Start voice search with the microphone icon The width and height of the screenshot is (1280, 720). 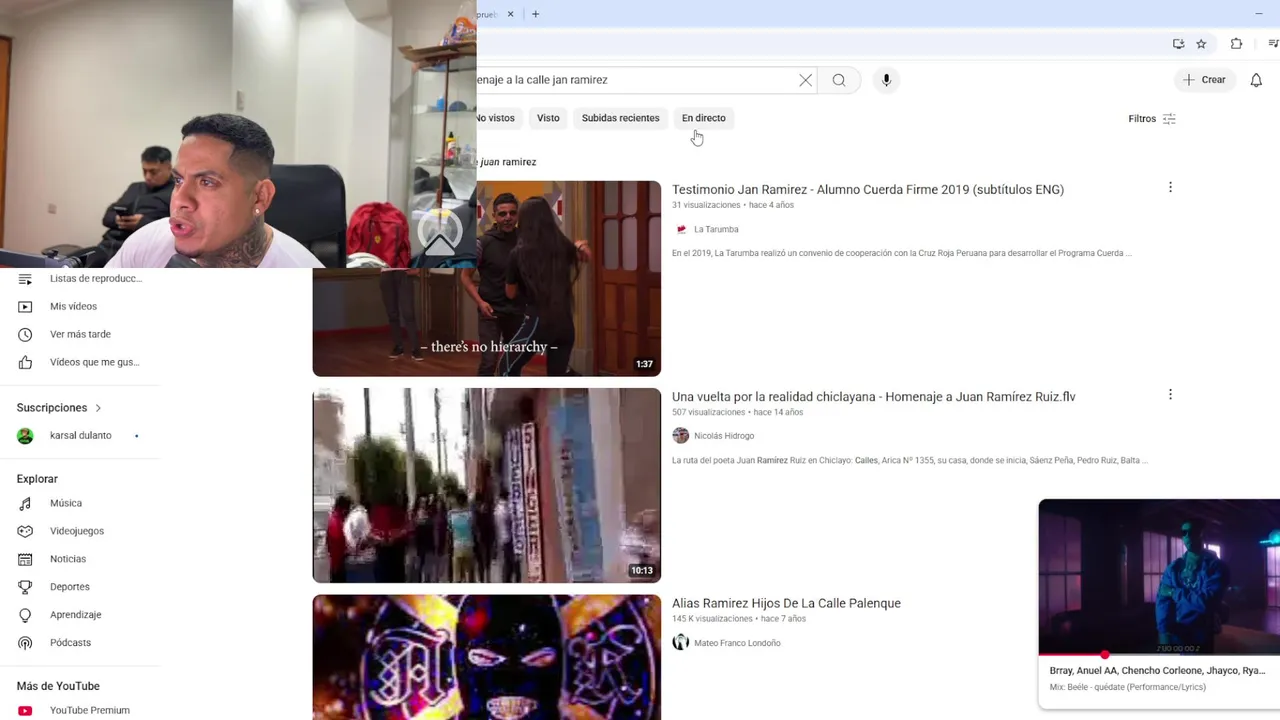(886, 80)
